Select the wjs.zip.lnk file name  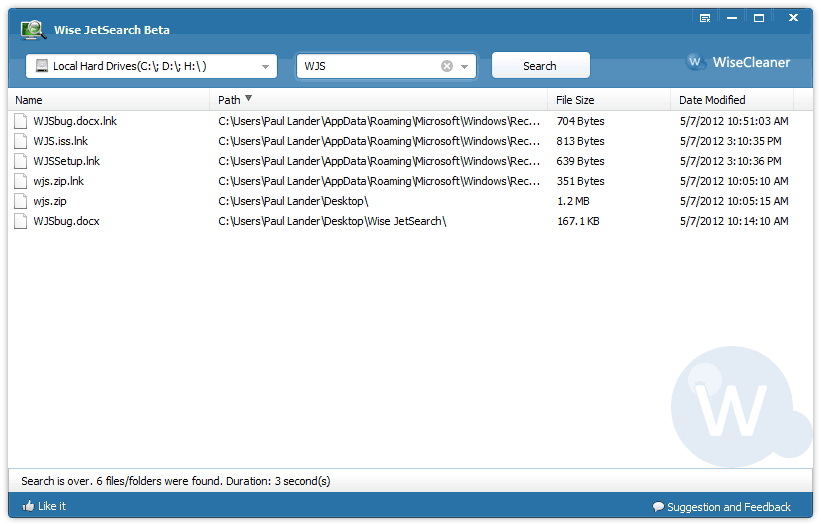pos(59,181)
